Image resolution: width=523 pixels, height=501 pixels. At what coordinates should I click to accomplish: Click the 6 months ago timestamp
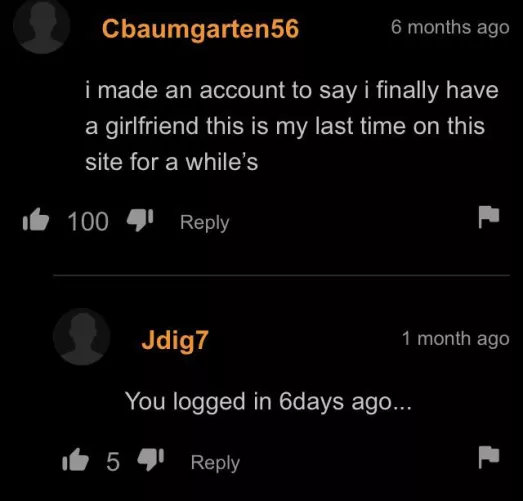(x=450, y=27)
